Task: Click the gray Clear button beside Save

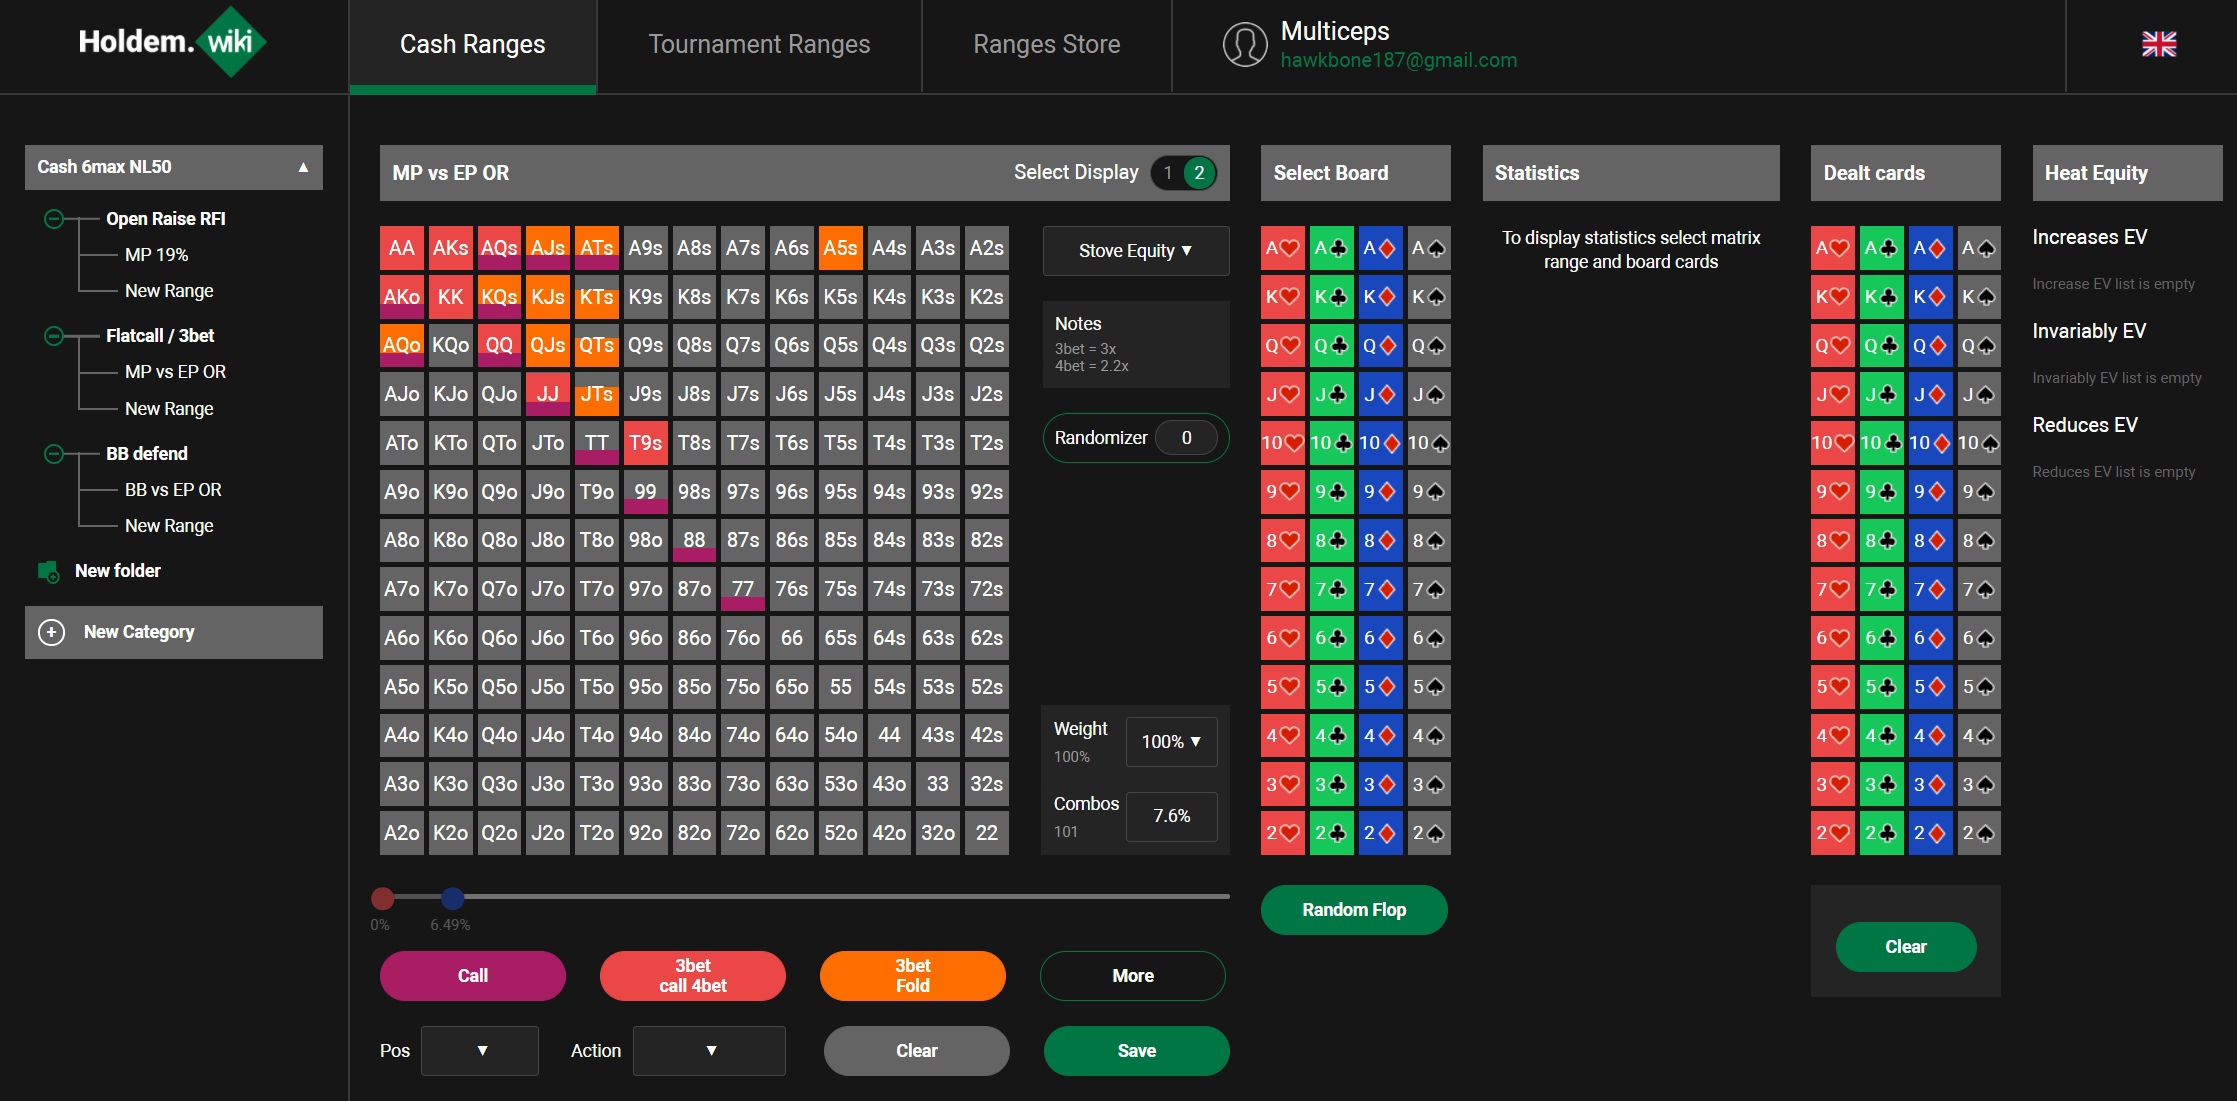Action: click(x=917, y=1051)
